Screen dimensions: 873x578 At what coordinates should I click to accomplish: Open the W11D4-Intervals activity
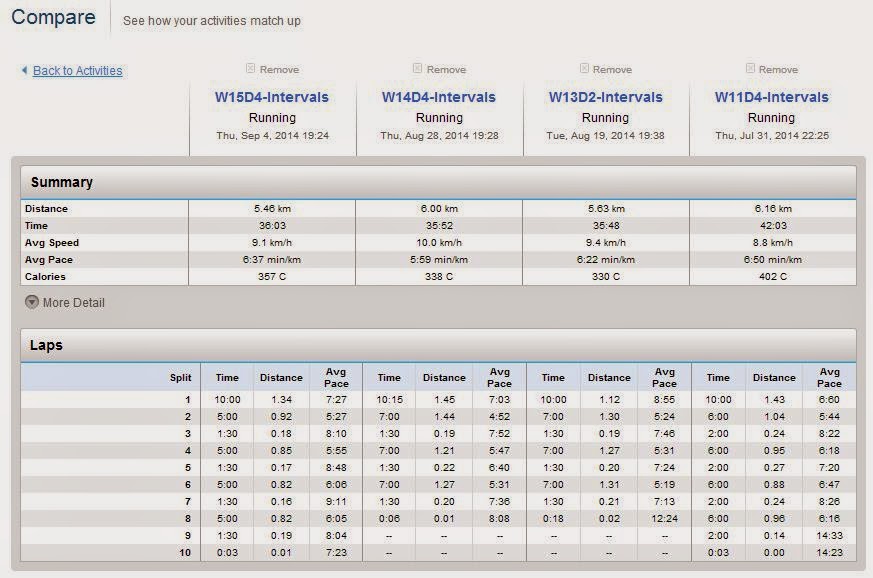(x=772, y=97)
